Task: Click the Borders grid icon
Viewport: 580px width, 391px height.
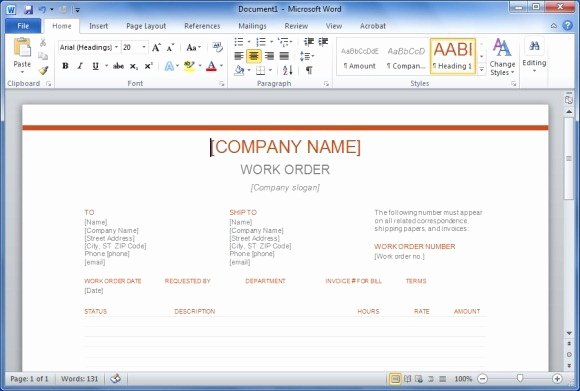Action: coord(260,70)
